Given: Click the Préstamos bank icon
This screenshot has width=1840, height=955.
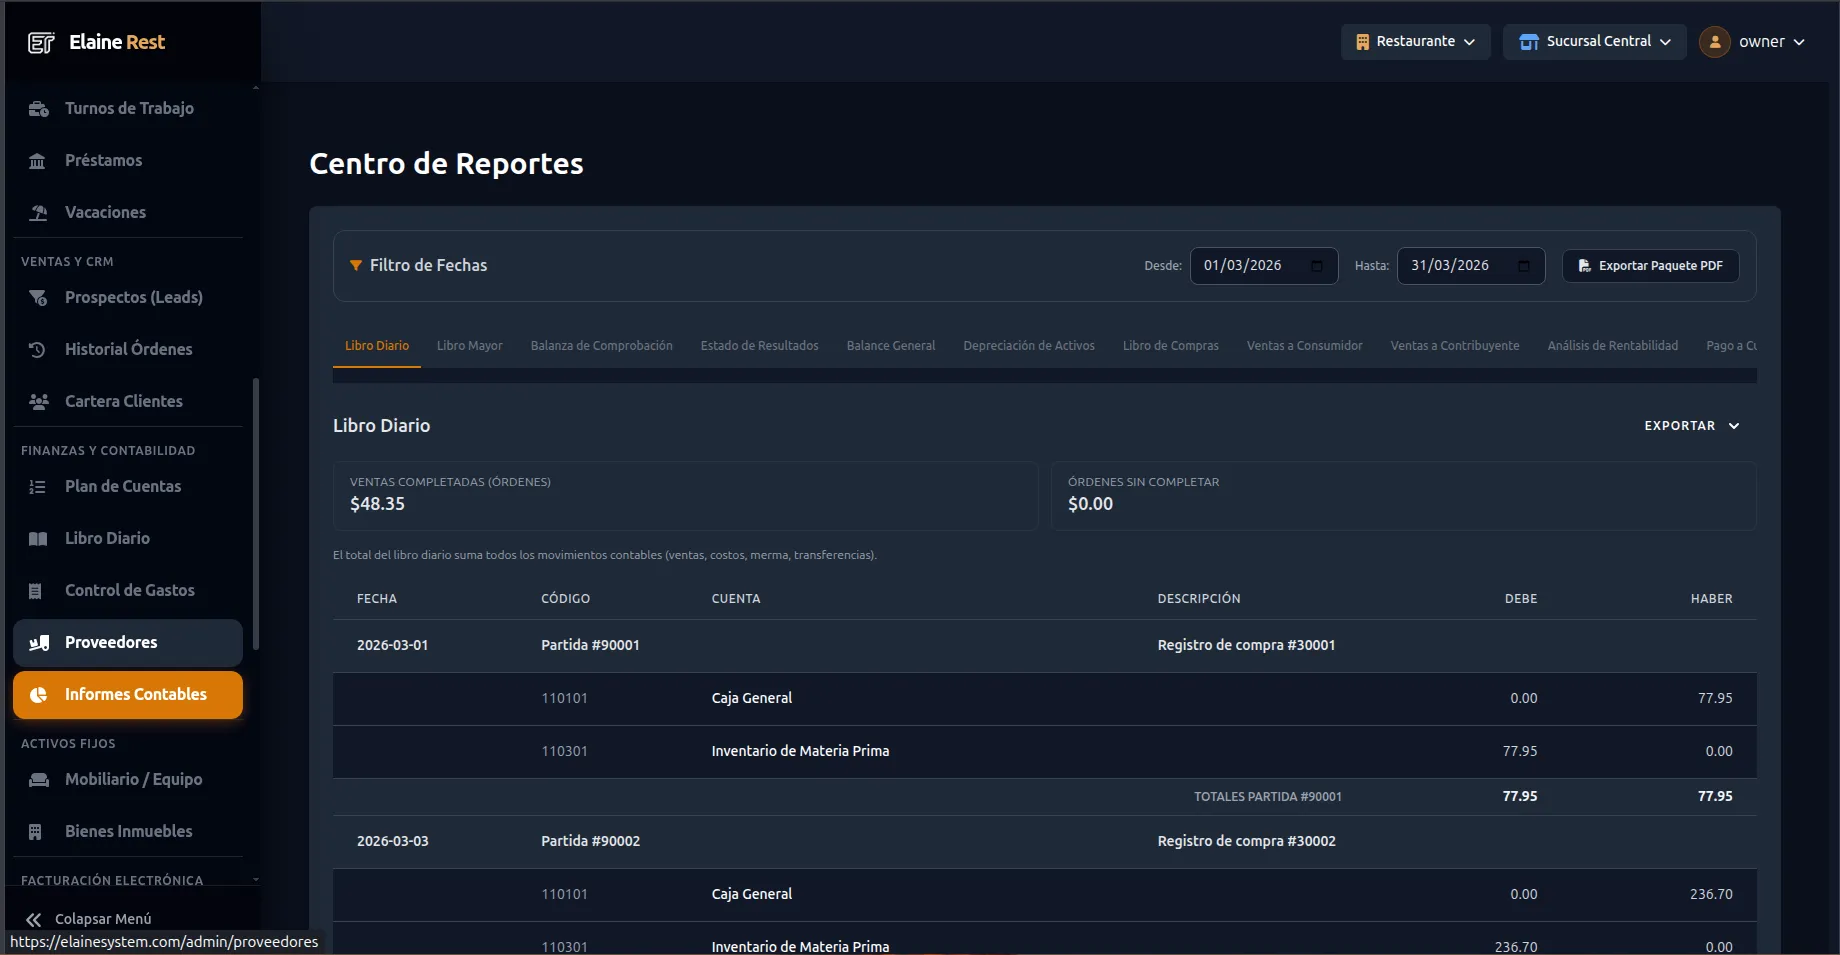Looking at the screenshot, I should 38,161.
